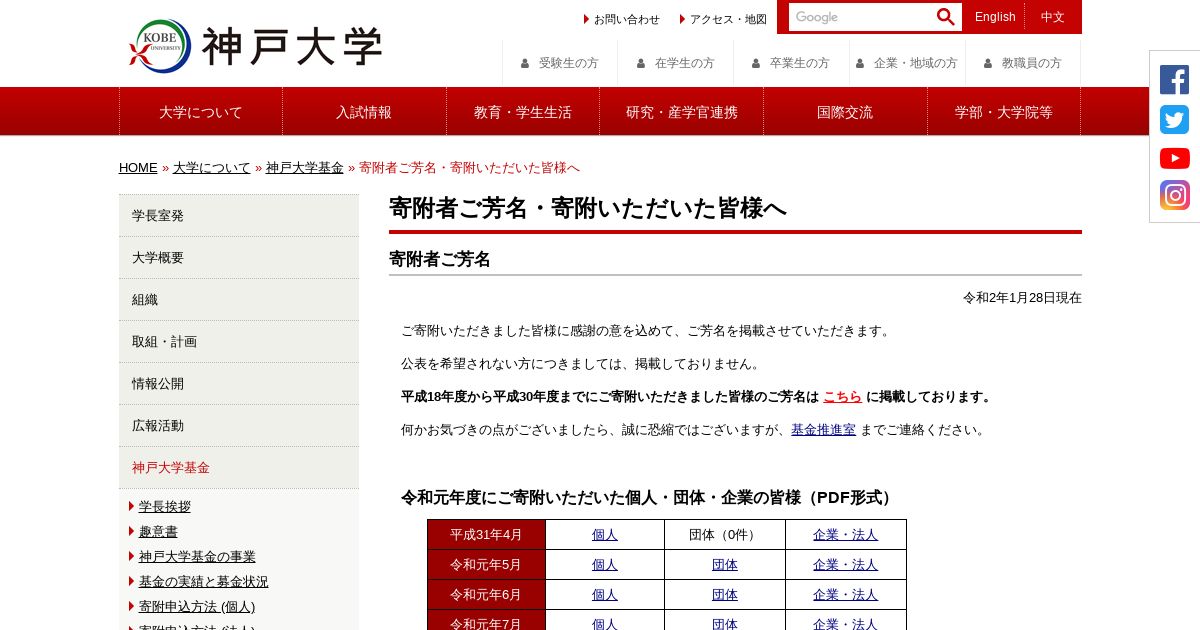Open 寄附申込方法 (個人) sidebar sublink
Viewport: 1200px width, 630px height.
[197, 606]
